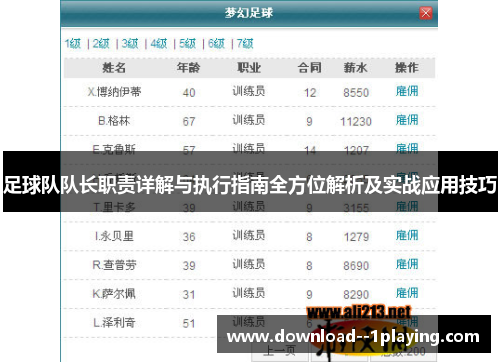This screenshot has width=500, height=362.
Task: Switch to the 2级 tab
Action: tap(101, 44)
